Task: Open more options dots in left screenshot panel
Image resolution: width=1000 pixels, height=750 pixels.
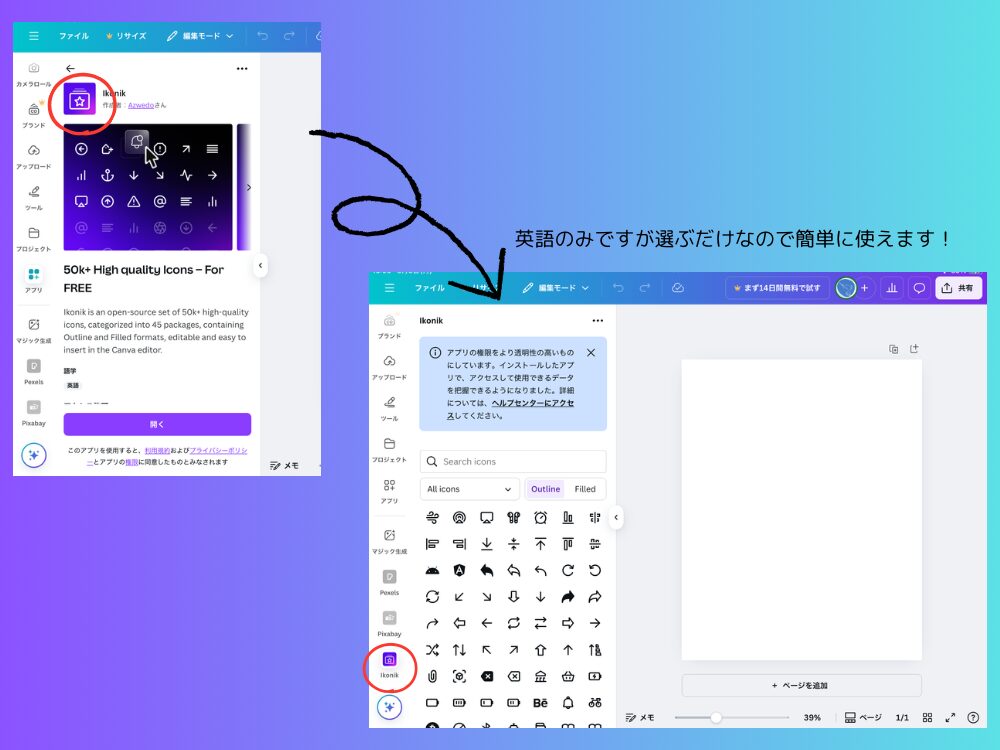Action: pos(242,68)
